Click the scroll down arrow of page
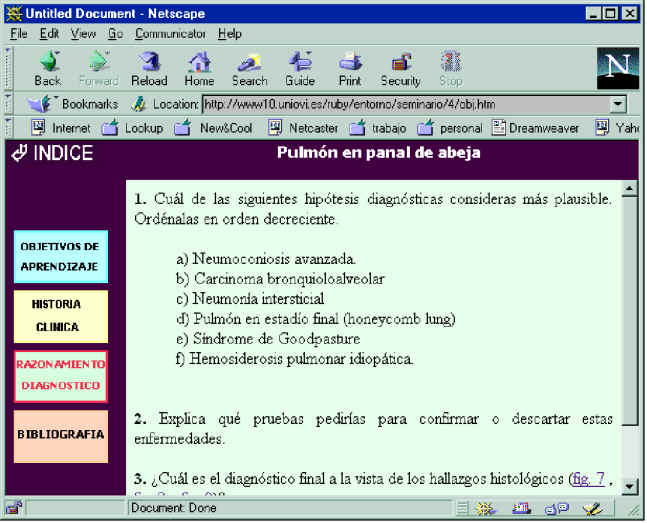This screenshot has width=647, height=523. coord(630,486)
